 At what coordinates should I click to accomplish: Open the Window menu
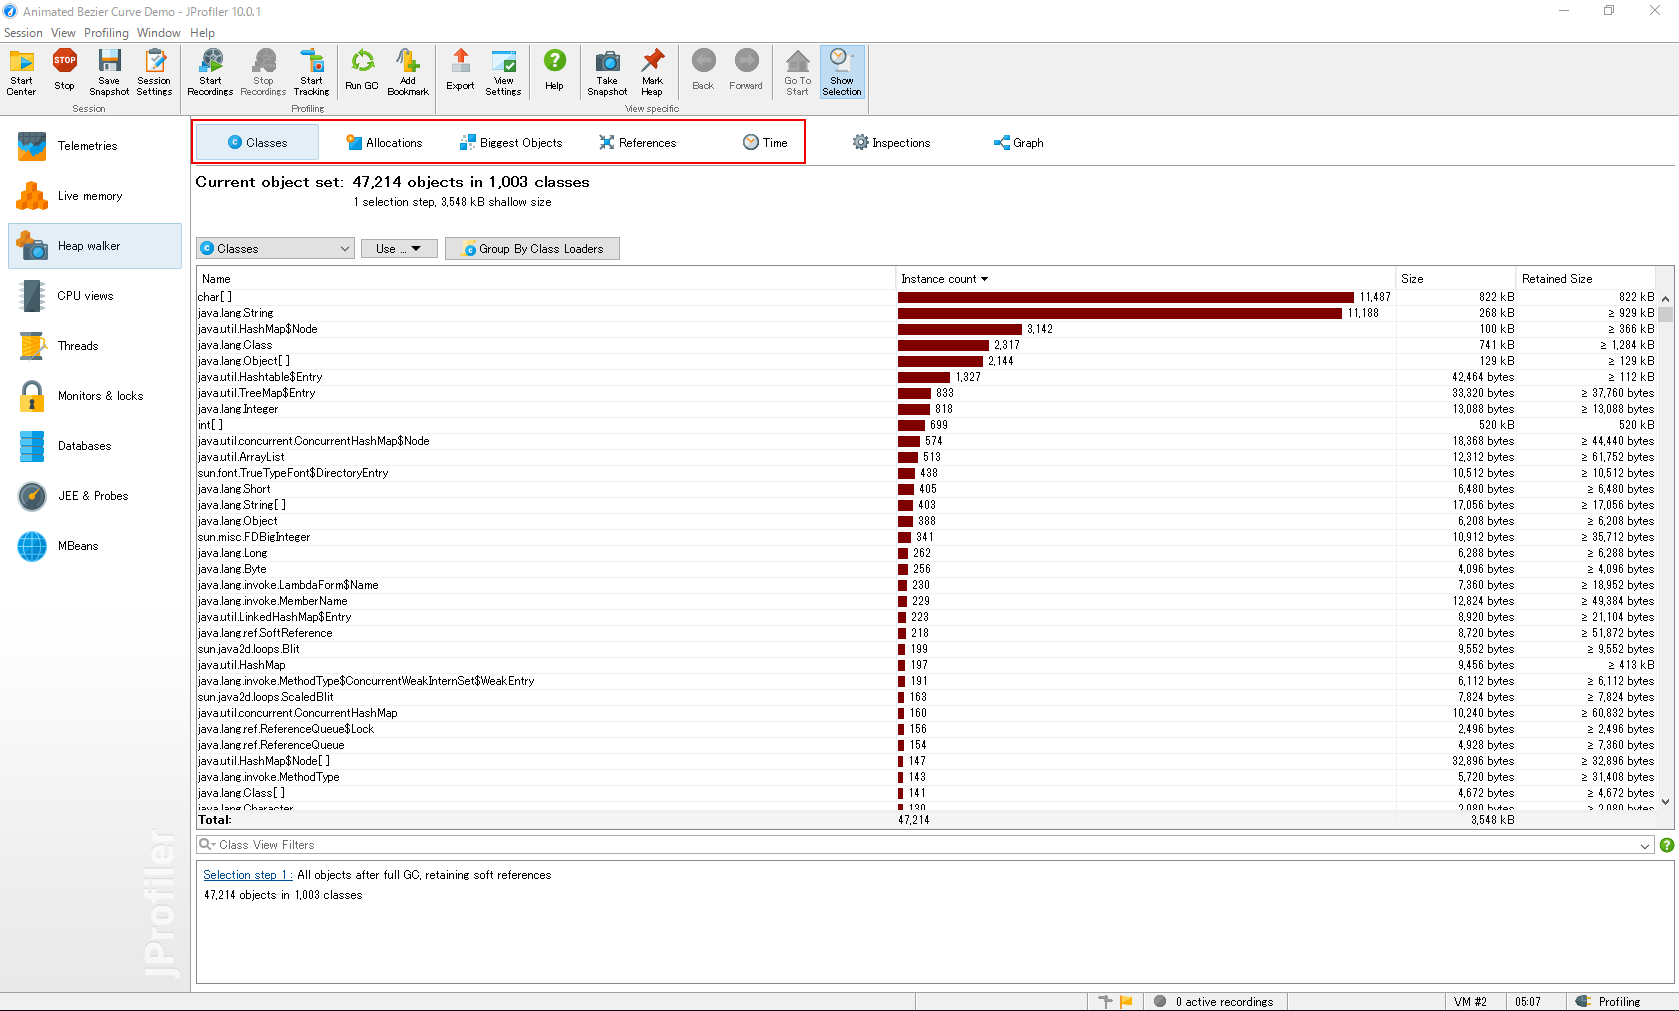(x=159, y=33)
